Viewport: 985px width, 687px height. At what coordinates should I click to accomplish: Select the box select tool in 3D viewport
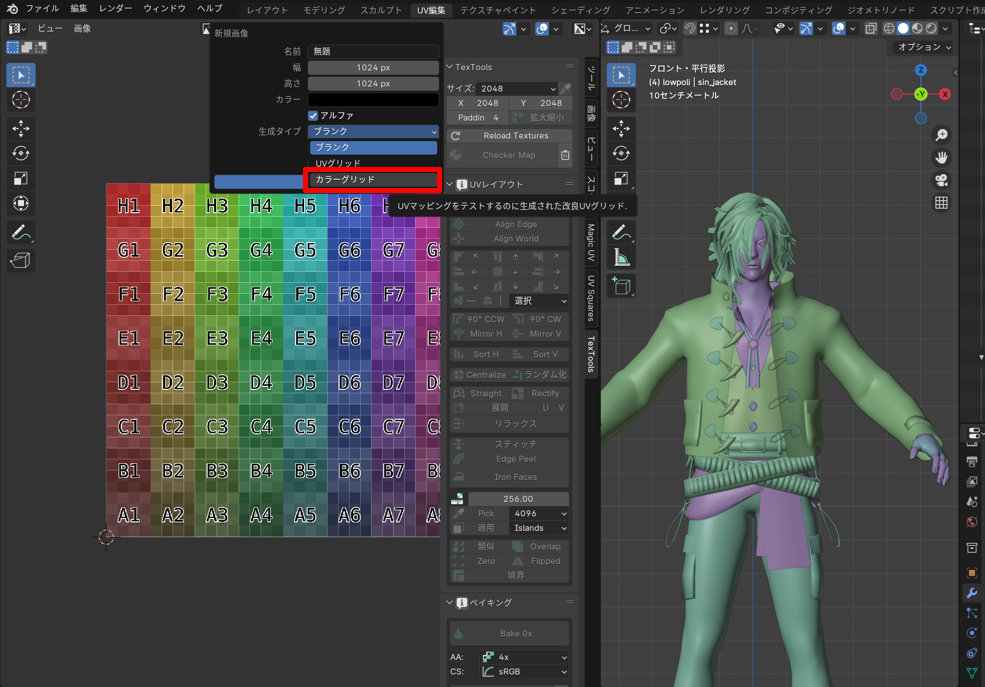click(621, 75)
